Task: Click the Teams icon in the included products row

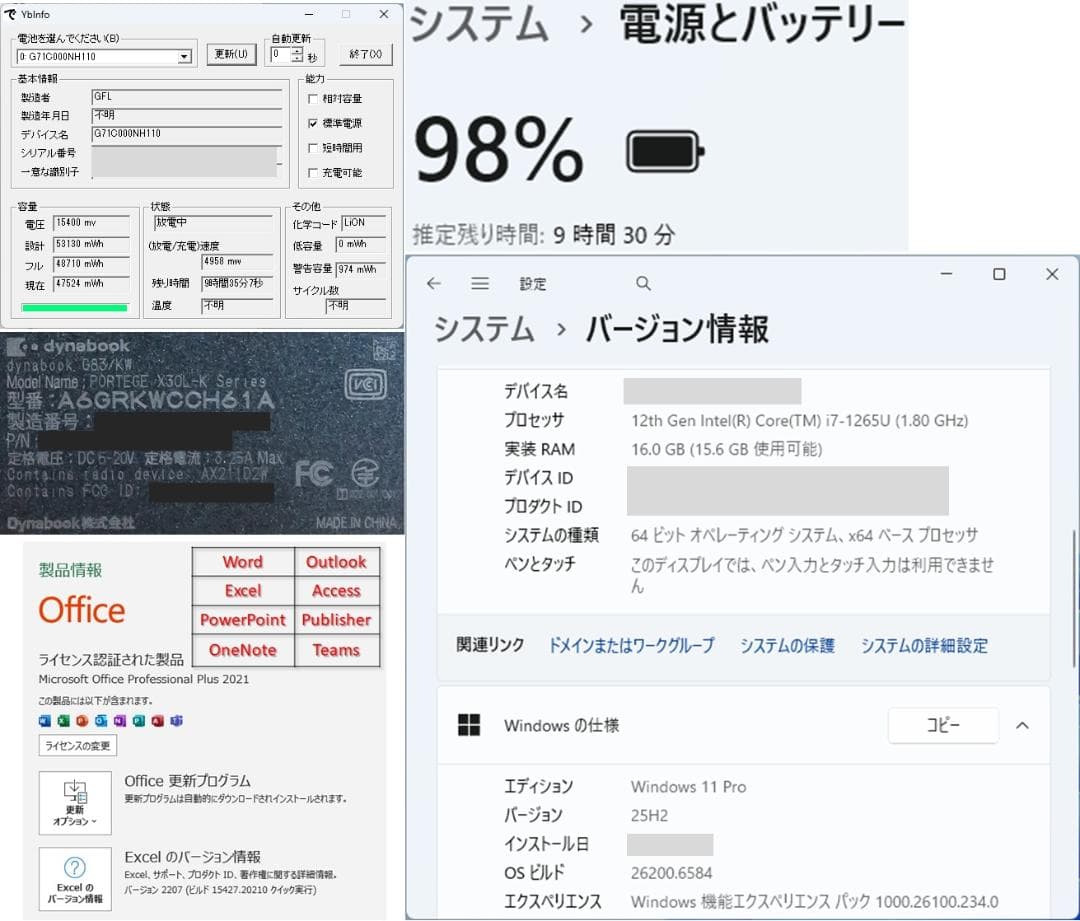Action: [175, 720]
